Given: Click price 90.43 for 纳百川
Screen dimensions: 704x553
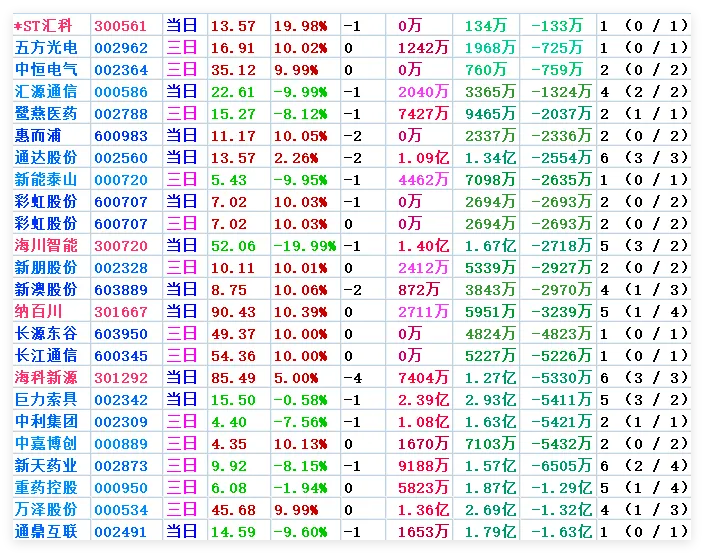Looking at the screenshot, I should point(233,312).
